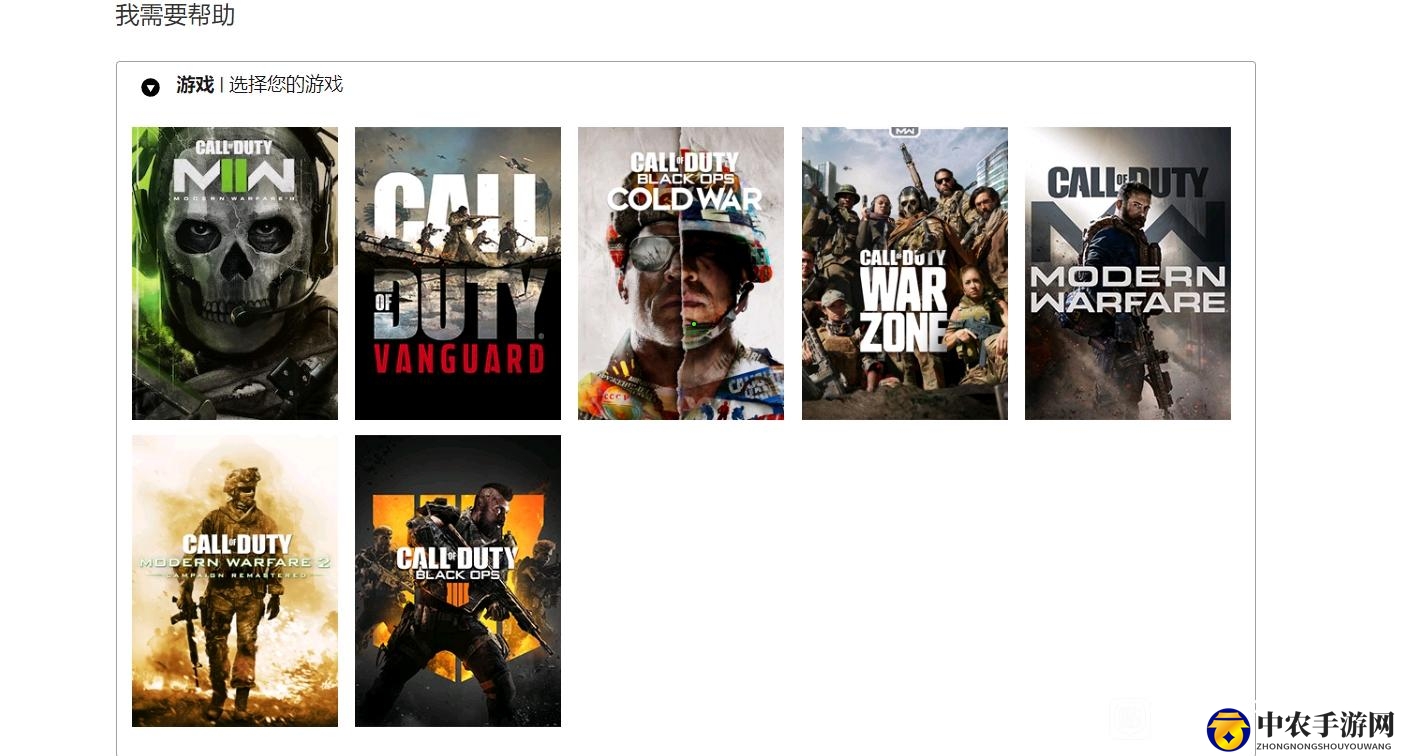Image resolution: width=1403 pixels, height=756 pixels.
Task: Click the 选择您的游戏 label
Action: click(286, 85)
